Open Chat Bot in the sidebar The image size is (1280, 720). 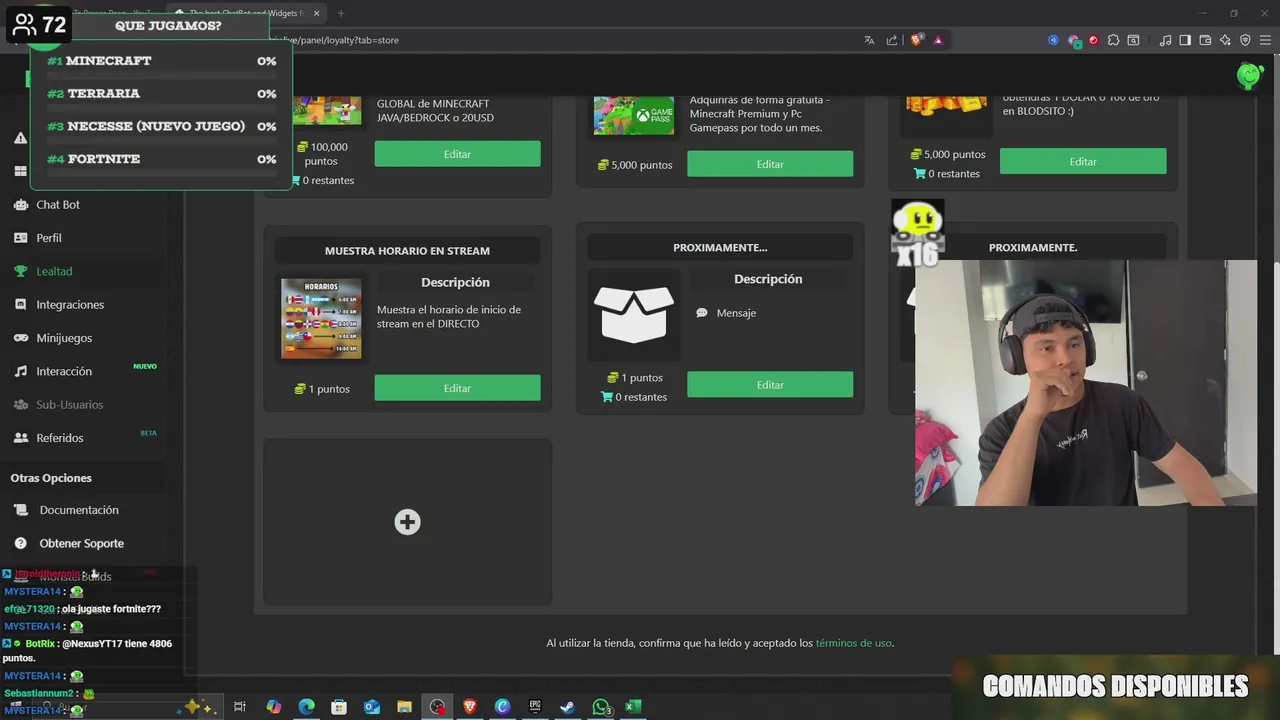[58, 204]
